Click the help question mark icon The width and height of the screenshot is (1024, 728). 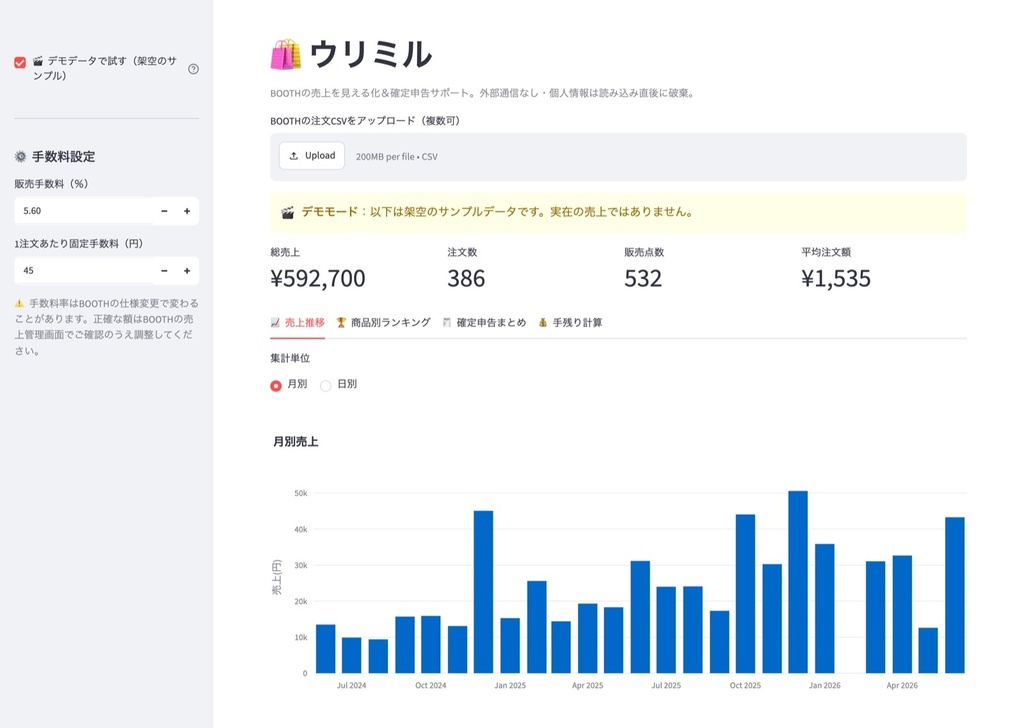tap(193, 69)
